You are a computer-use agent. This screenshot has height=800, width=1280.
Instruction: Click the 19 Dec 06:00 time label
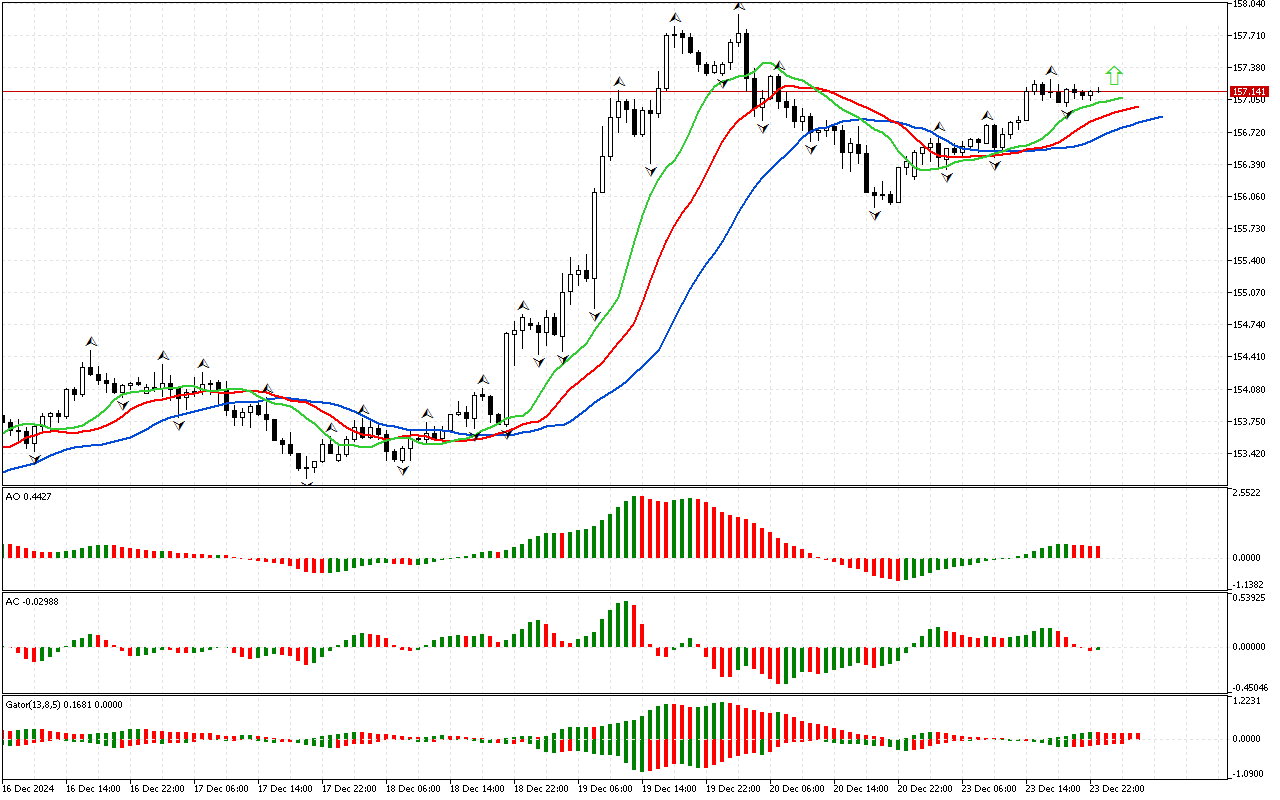tap(604, 788)
